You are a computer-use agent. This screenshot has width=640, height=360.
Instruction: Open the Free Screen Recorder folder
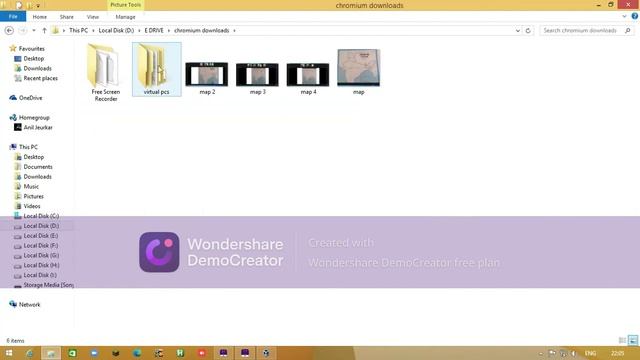(x=105, y=72)
